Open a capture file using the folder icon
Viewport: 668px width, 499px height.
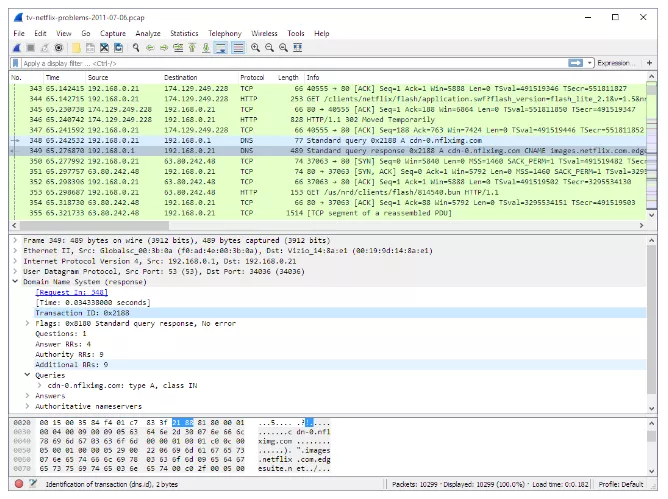(76, 47)
